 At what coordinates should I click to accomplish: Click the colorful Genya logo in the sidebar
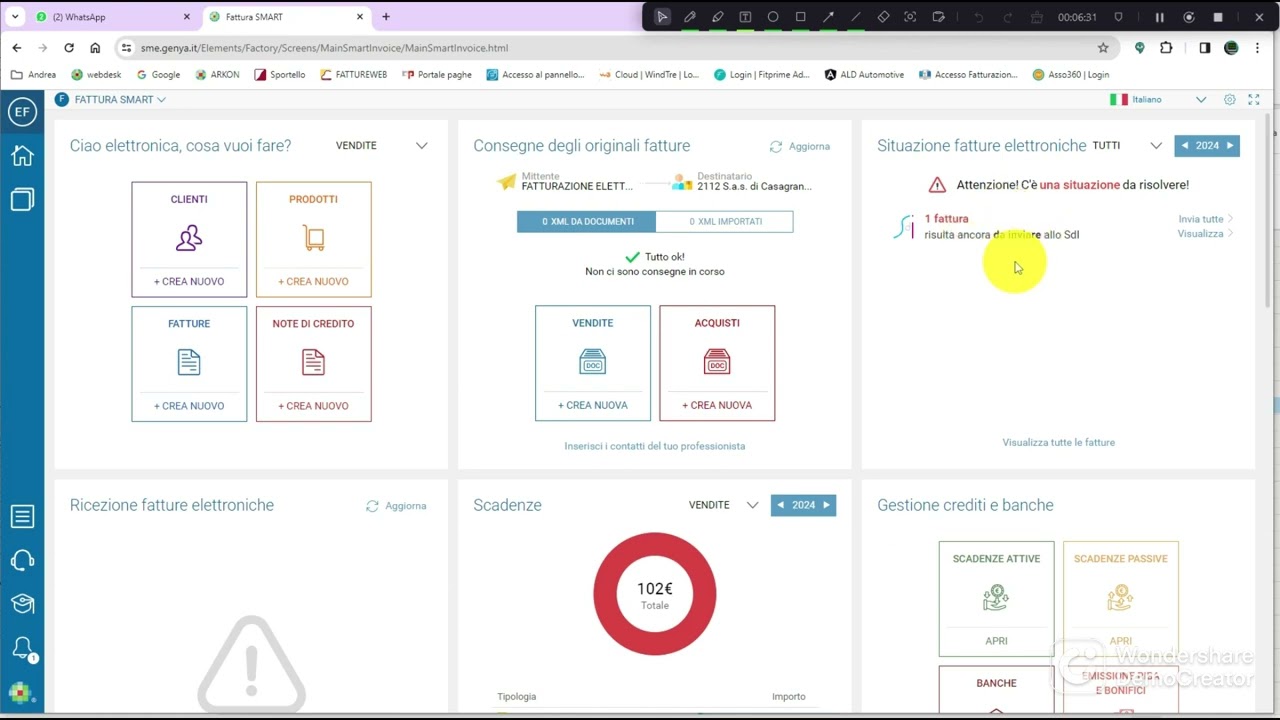20,692
